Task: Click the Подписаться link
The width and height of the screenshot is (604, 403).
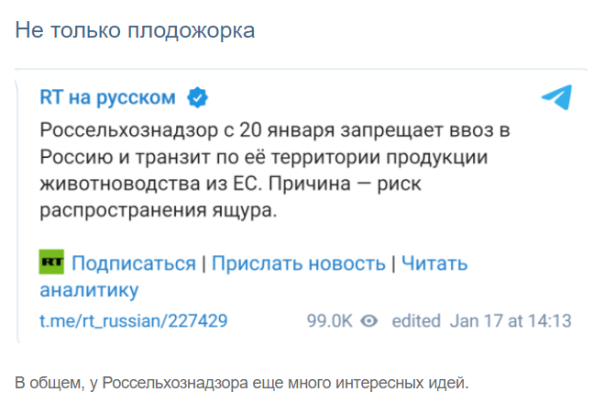Action: pyautogui.click(x=134, y=263)
